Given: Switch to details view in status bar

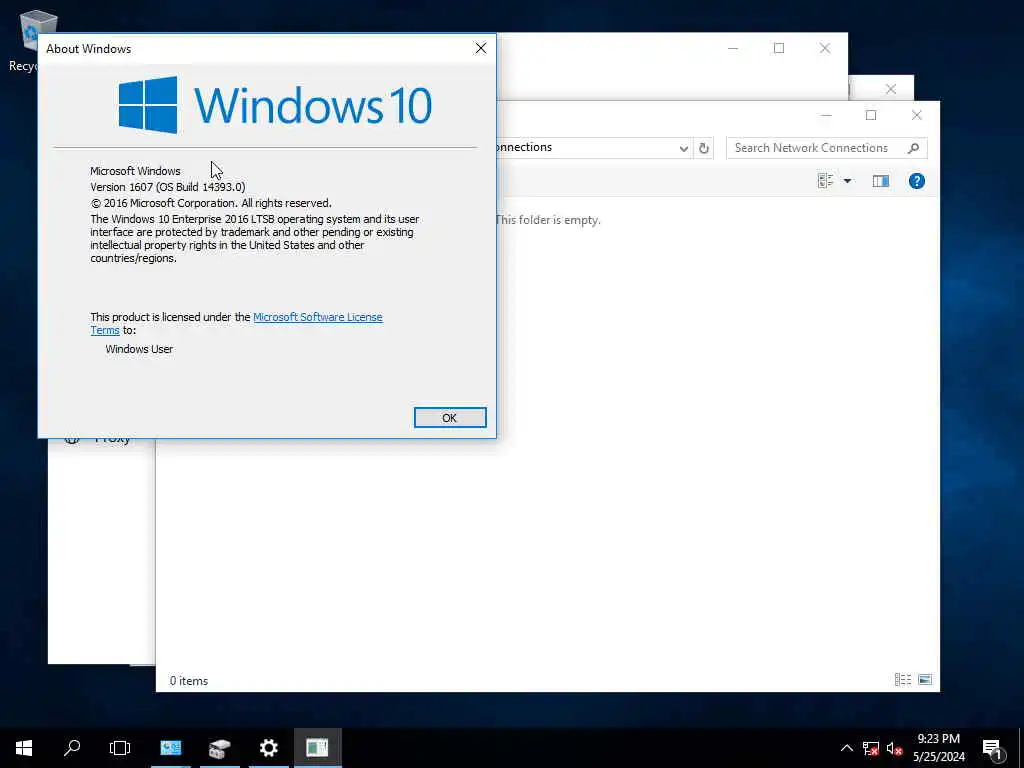Looking at the screenshot, I should pos(903,680).
